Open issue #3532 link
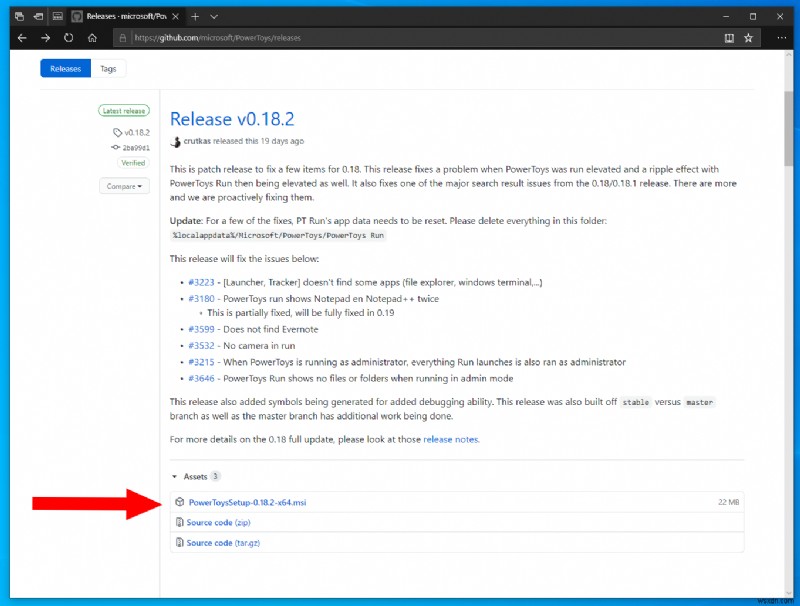The width and height of the screenshot is (800, 606). (201, 345)
